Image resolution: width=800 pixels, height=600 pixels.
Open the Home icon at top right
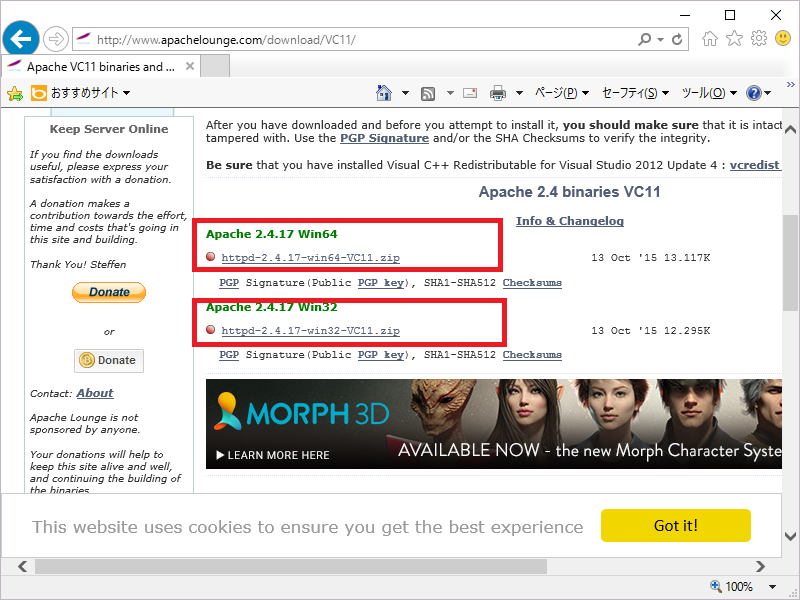710,39
